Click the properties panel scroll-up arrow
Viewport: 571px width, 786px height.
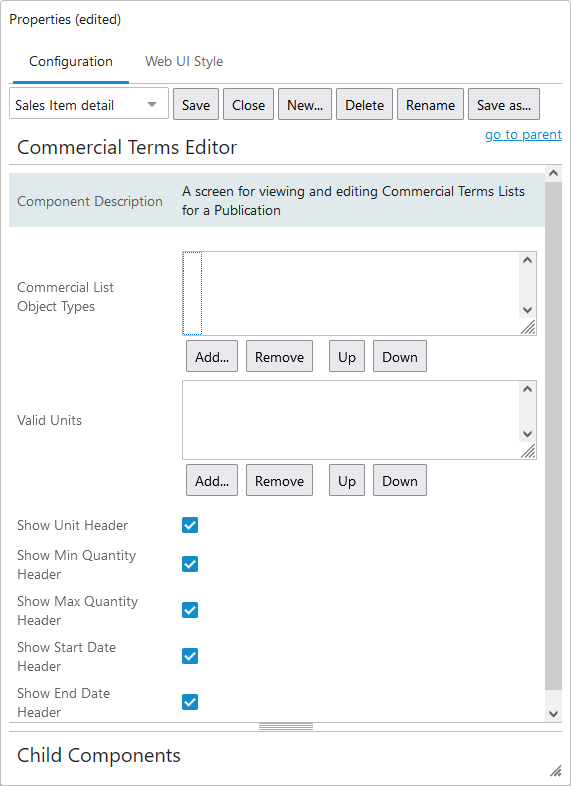click(x=553, y=173)
